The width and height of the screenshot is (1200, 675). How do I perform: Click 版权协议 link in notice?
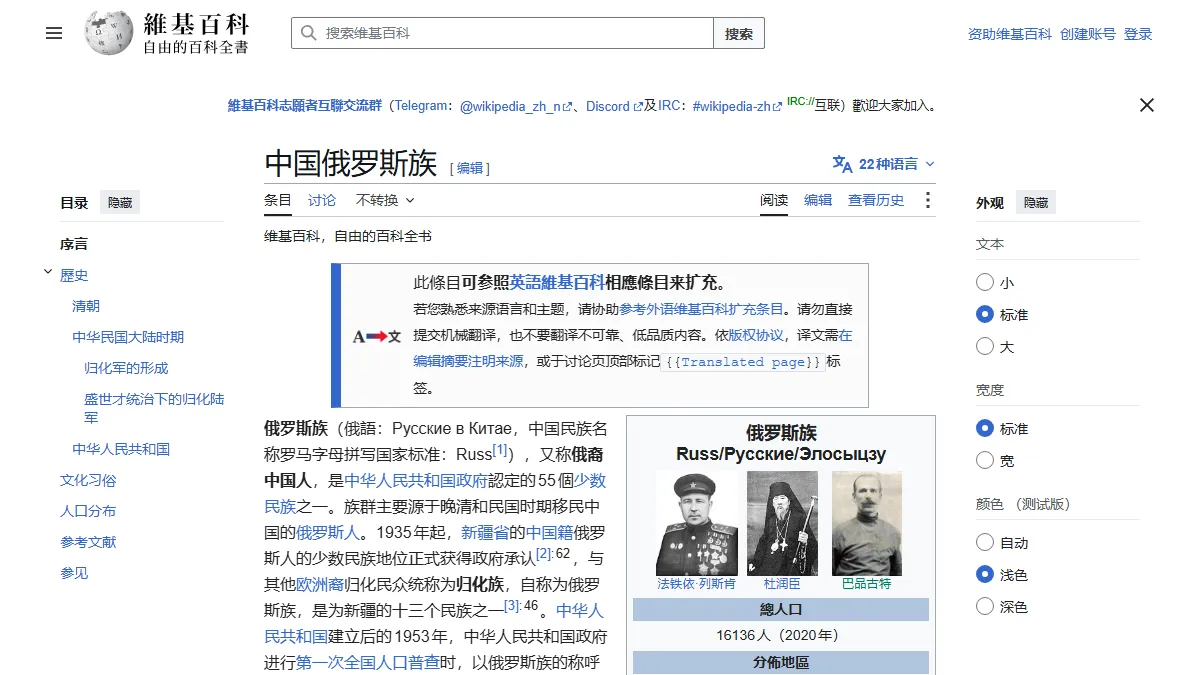tap(755, 335)
